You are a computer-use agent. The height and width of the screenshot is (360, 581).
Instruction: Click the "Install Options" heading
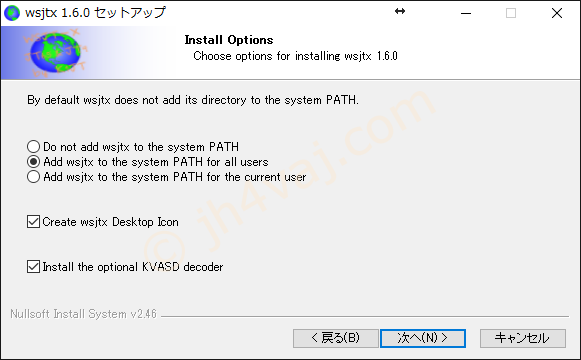(229, 40)
